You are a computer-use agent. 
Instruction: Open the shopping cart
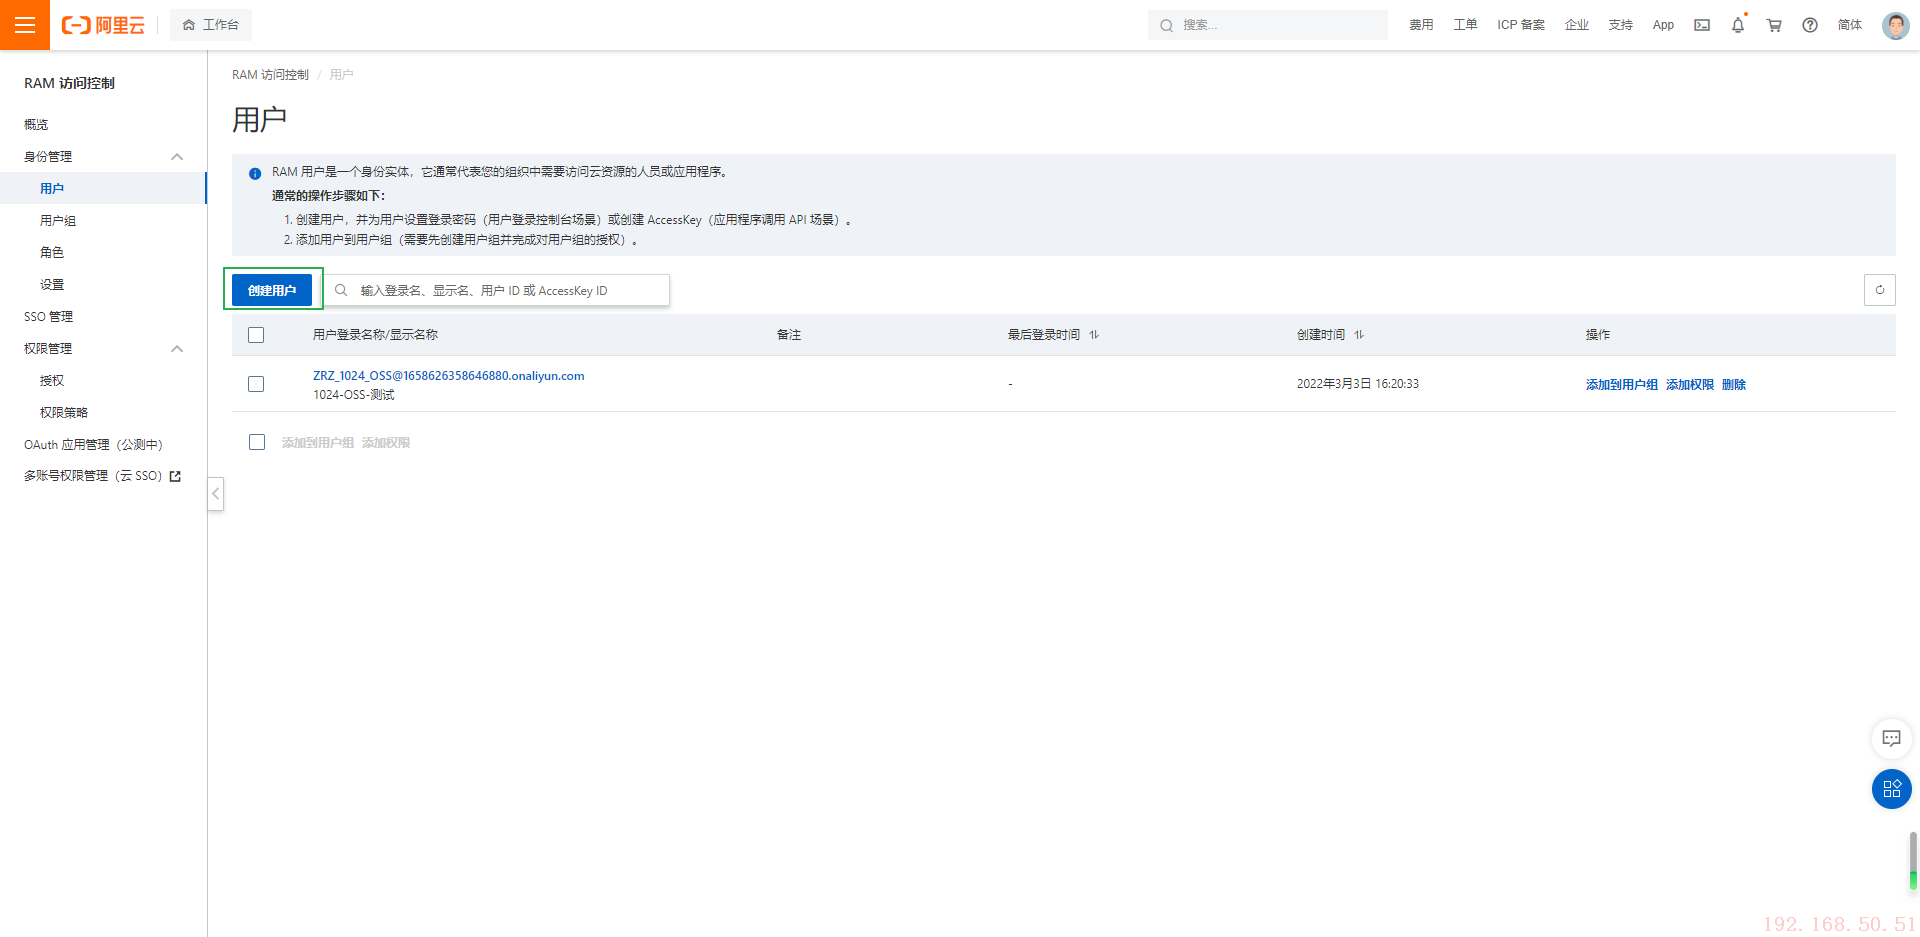[1774, 25]
